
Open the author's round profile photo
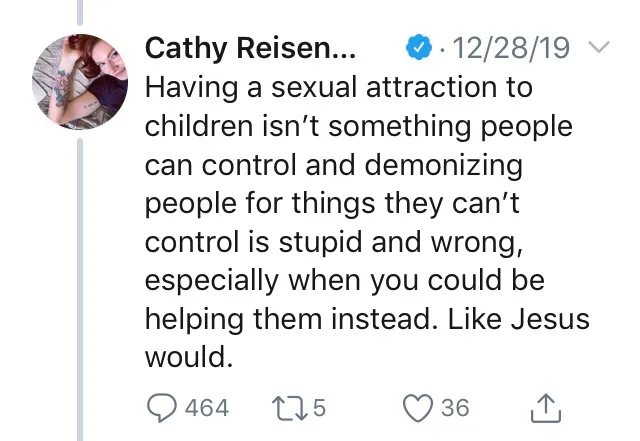click(80, 82)
